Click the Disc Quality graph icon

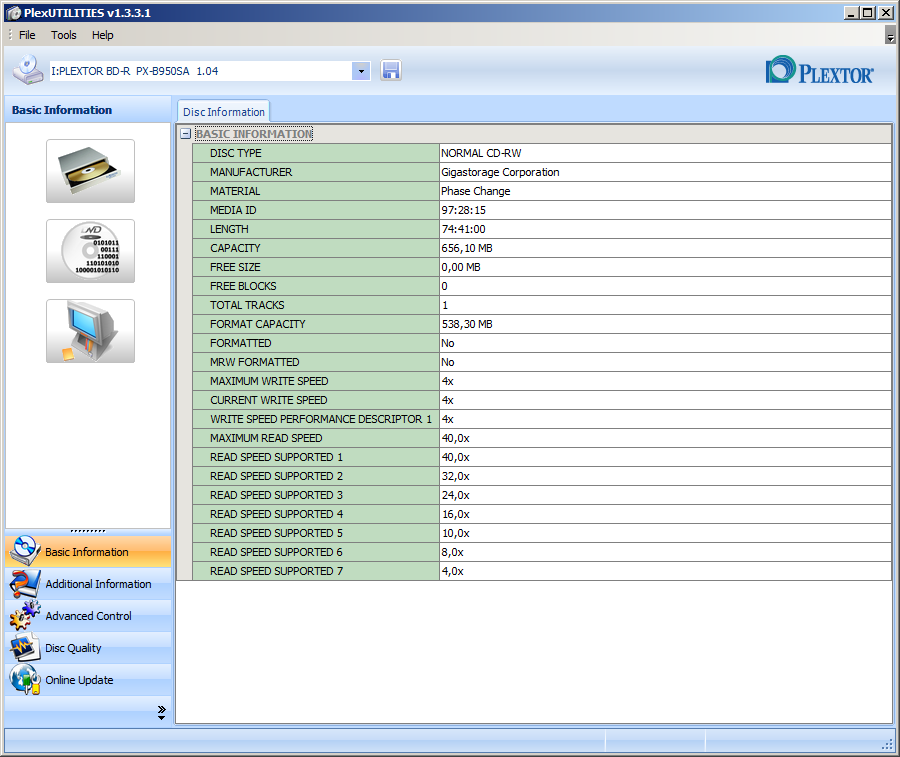click(25, 647)
